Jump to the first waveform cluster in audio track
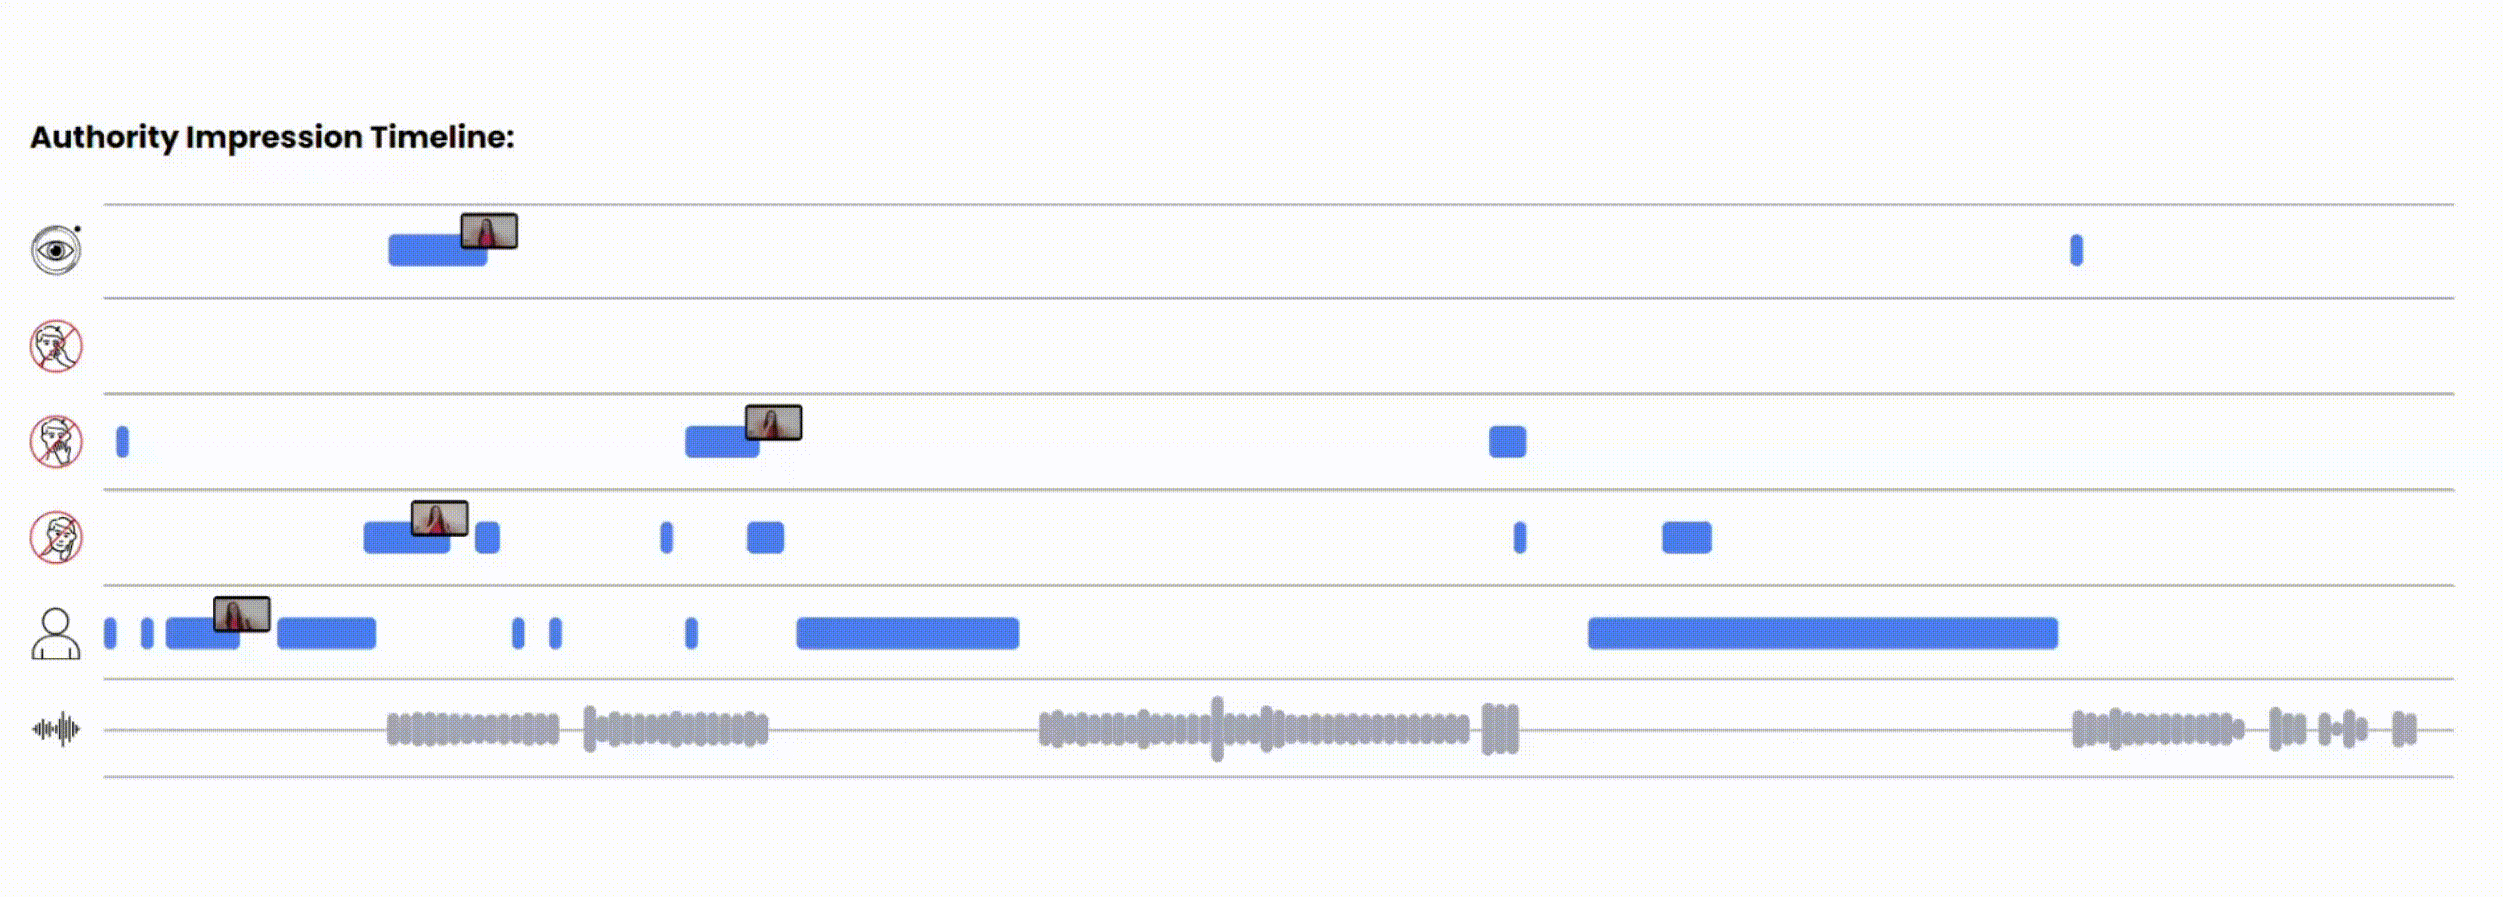The height and width of the screenshot is (897, 2503). point(472,729)
